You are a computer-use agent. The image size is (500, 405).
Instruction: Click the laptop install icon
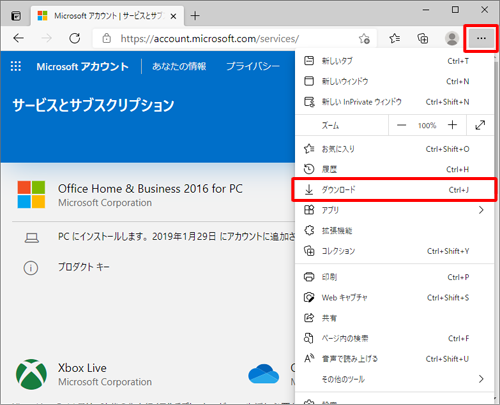(32, 238)
